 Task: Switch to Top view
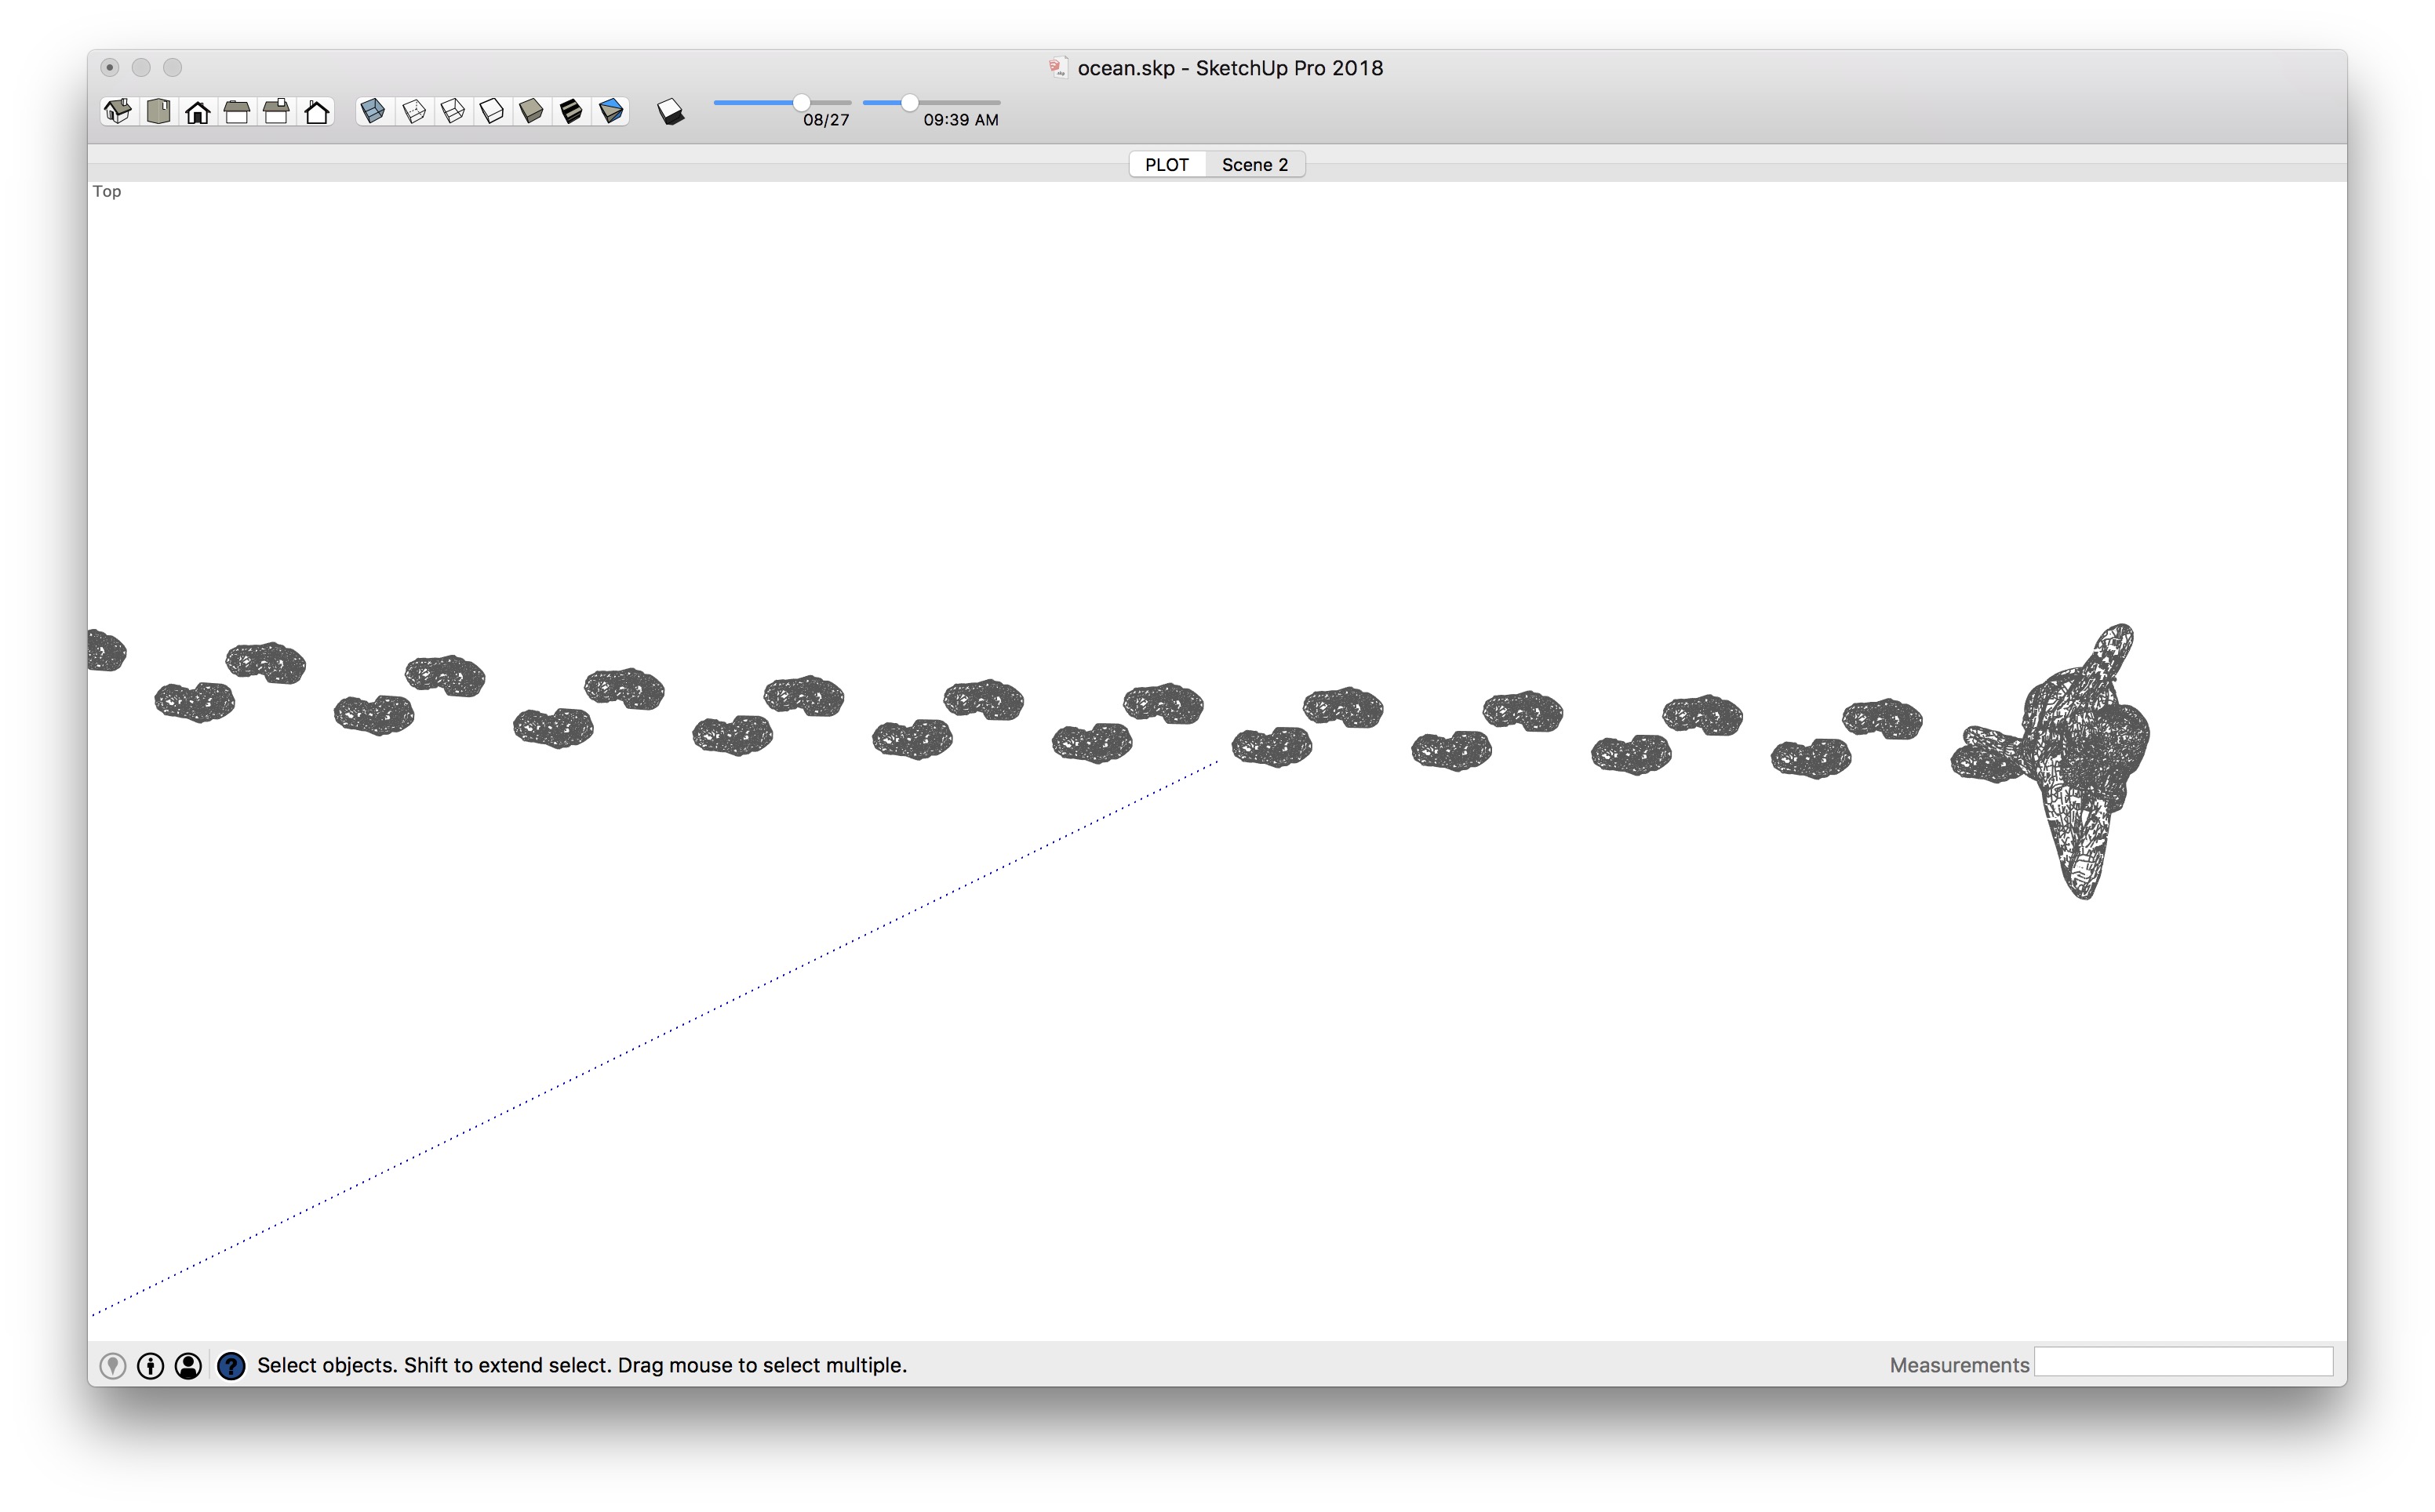(158, 111)
